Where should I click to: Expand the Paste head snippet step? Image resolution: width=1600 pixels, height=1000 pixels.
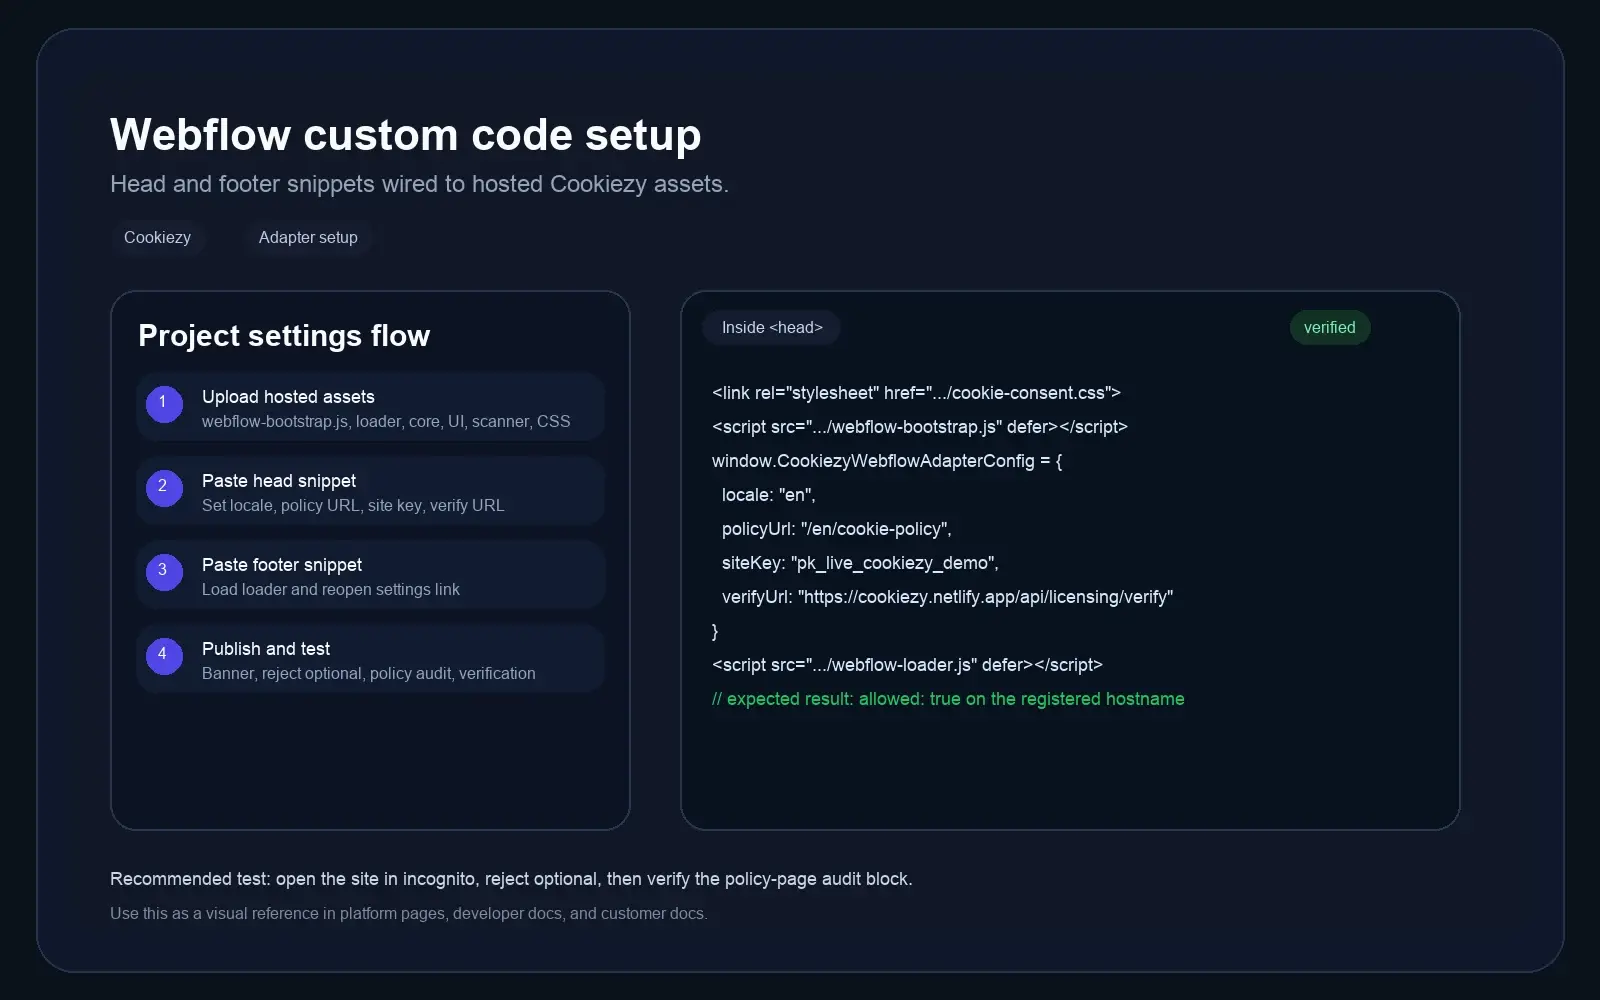pyautogui.click(x=370, y=490)
